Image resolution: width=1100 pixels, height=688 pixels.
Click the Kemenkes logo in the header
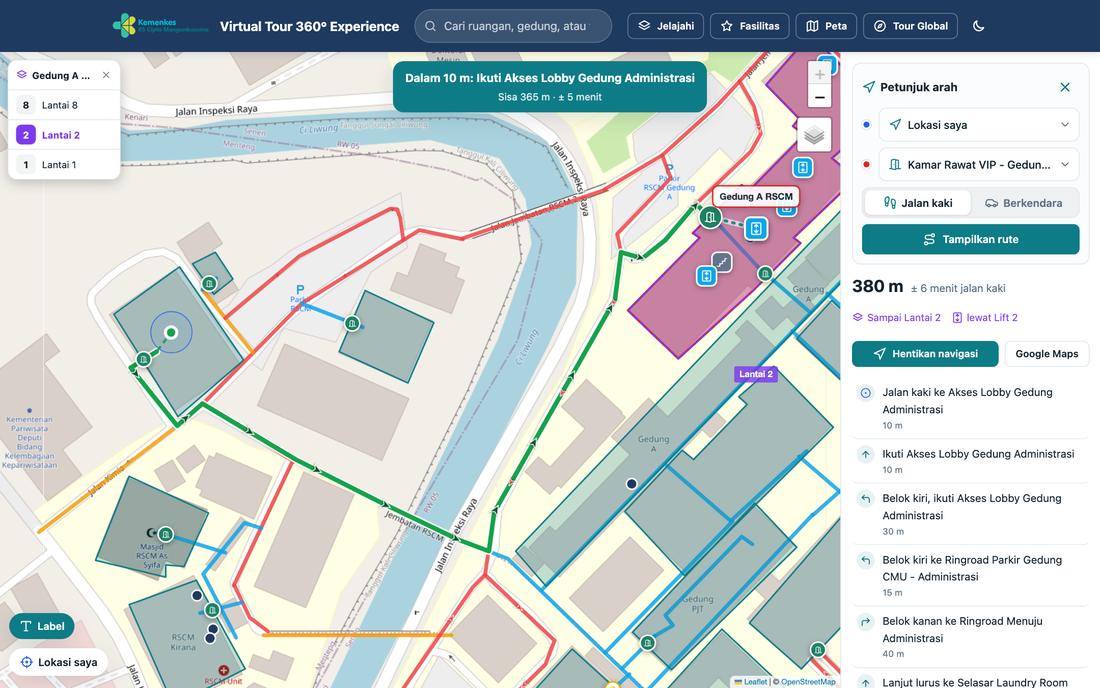click(x=161, y=26)
